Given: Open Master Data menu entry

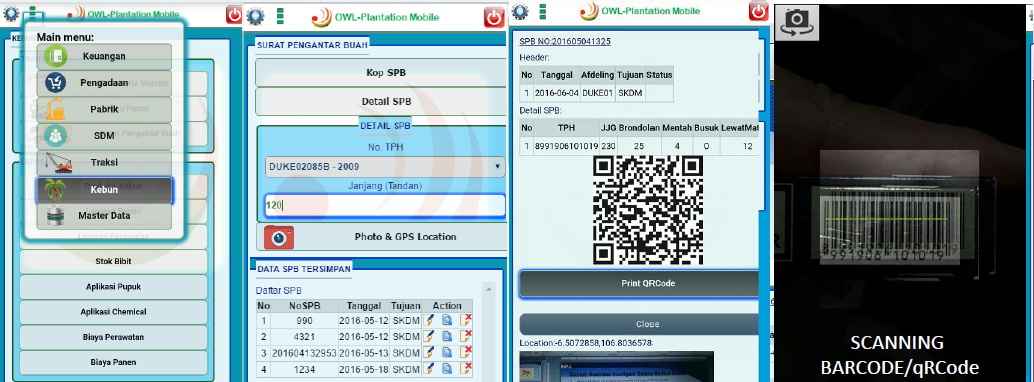Looking at the screenshot, I should pyautogui.click(x=104, y=216).
